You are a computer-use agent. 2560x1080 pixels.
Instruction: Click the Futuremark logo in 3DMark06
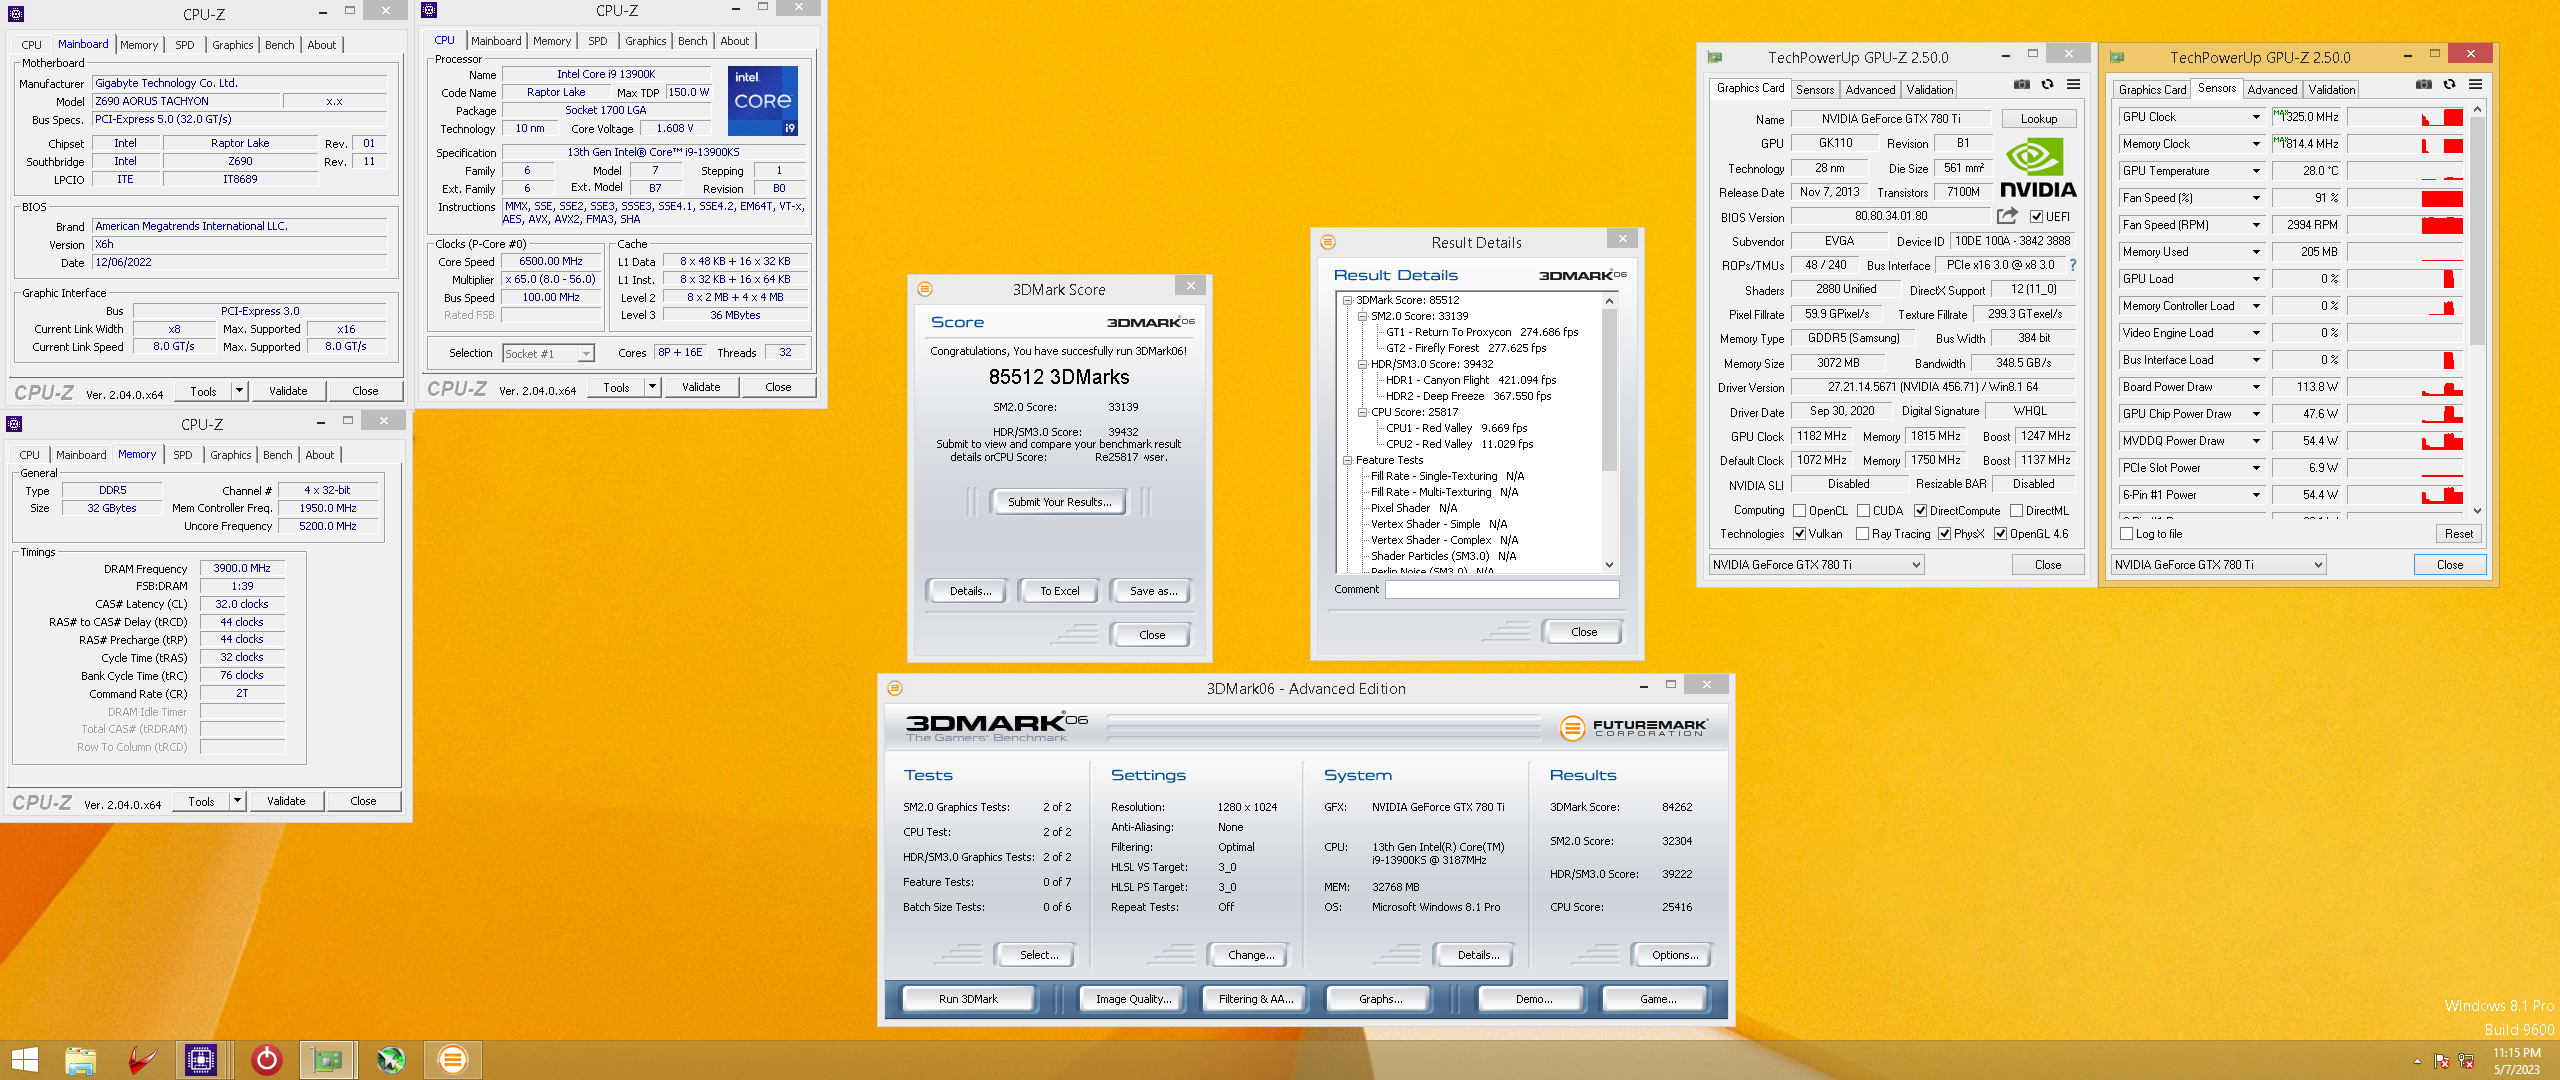[x=1635, y=728]
